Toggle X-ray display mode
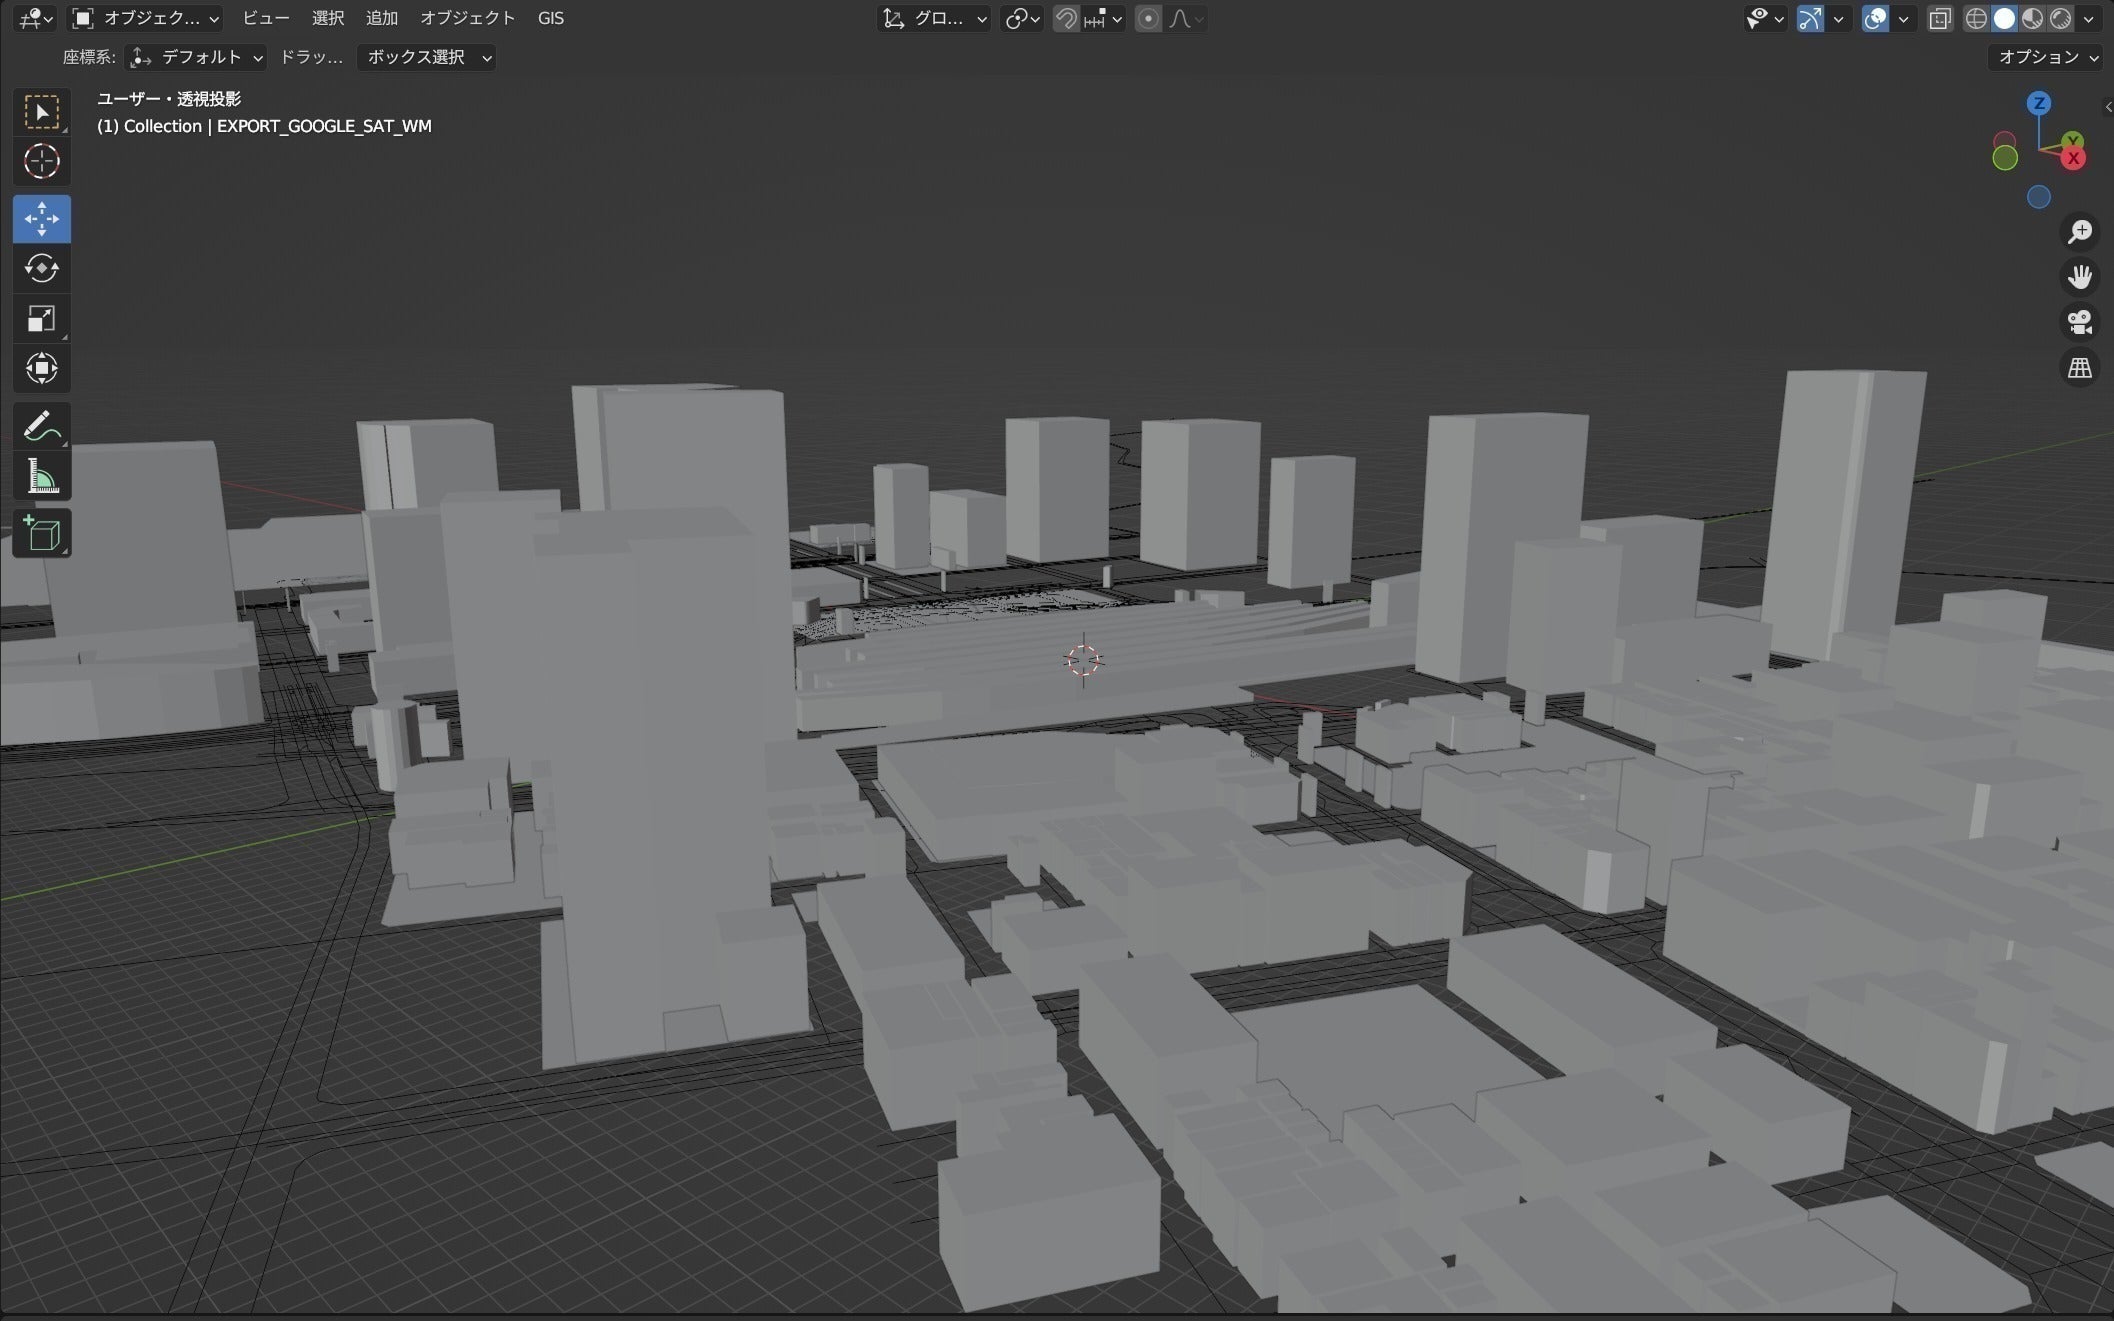This screenshot has height=1321, width=2114. [x=1939, y=18]
